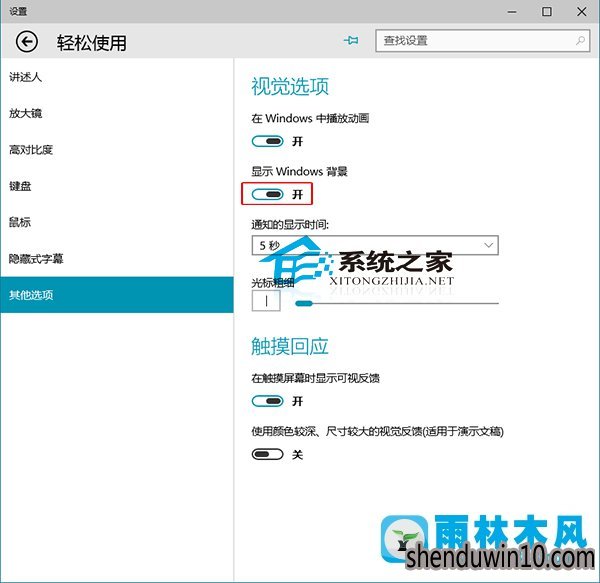Click the 视觉选项 heading
Viewport: 600px width, 583px height.
(x=290, y=86)
